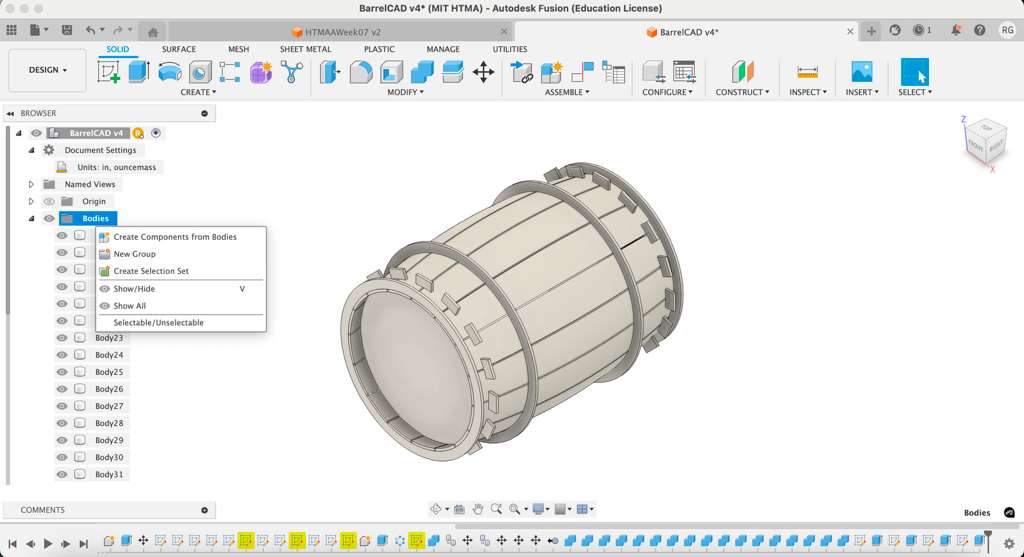
Task: Open the MODIFY dropdown menu
Action: pyautogui.click(x=405, y=92)
